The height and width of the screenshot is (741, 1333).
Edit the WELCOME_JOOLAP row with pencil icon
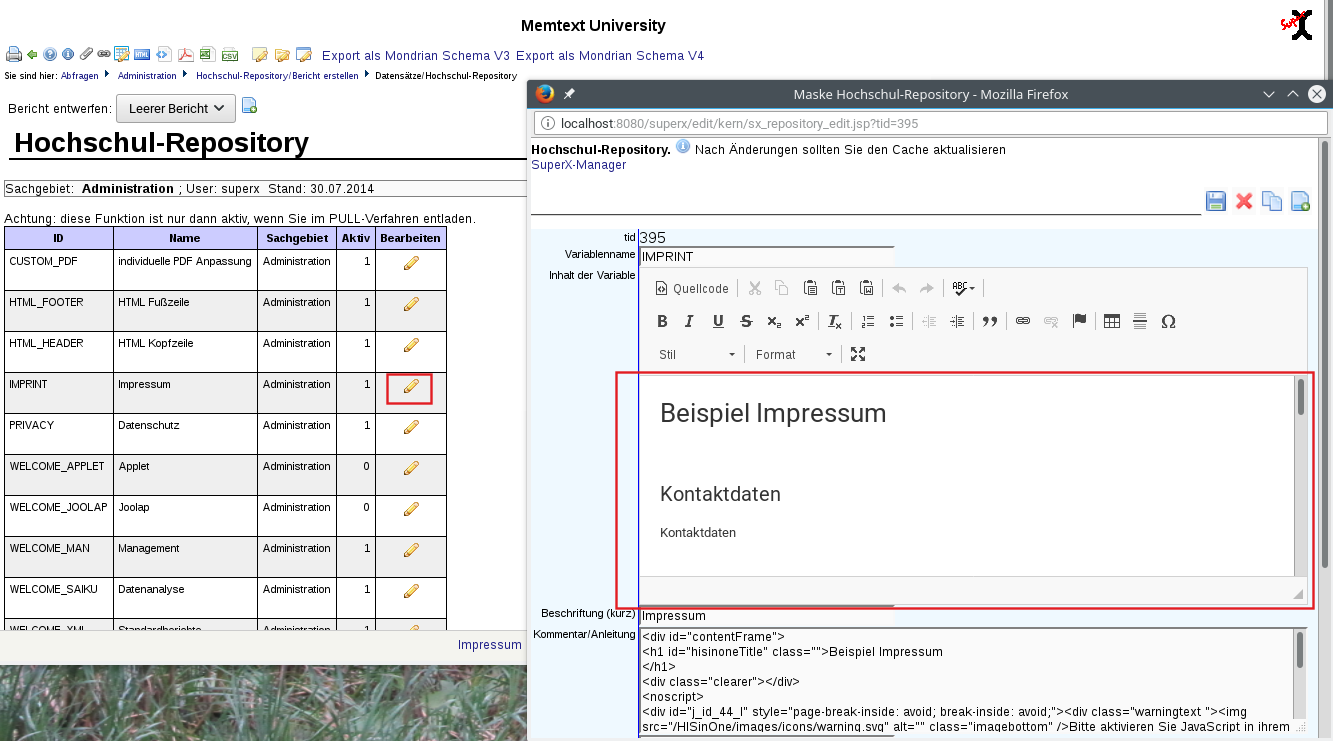[x=411, y=509]
